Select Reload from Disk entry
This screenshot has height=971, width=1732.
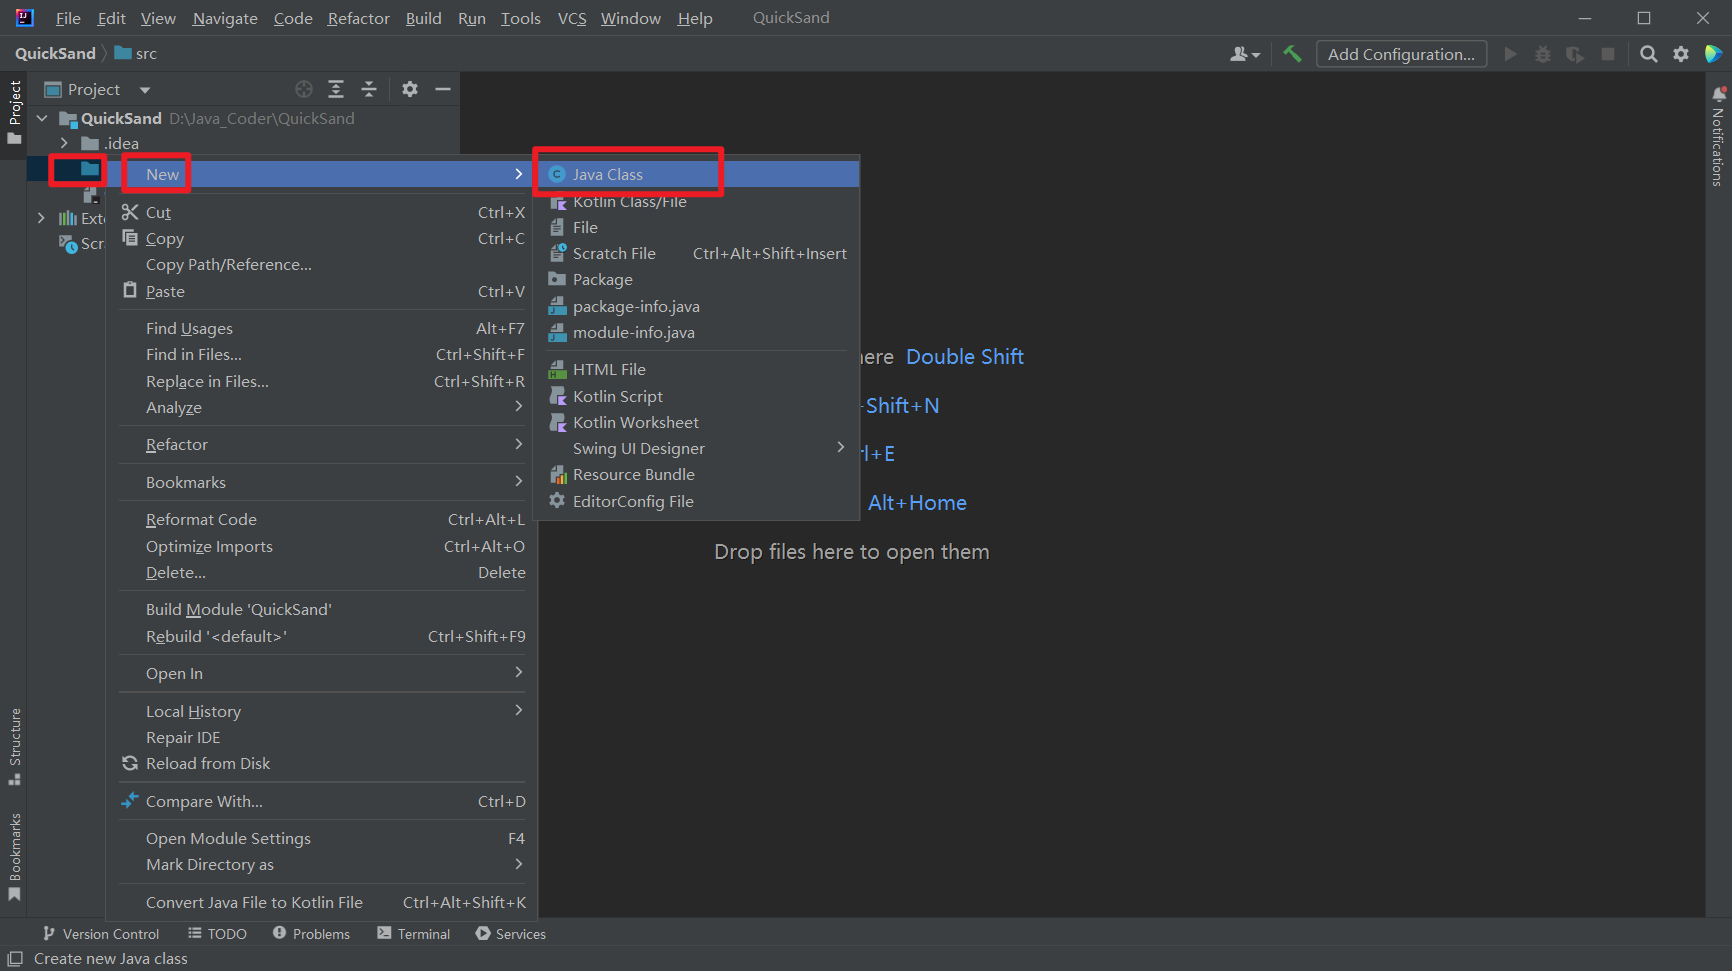click(322, 763)
